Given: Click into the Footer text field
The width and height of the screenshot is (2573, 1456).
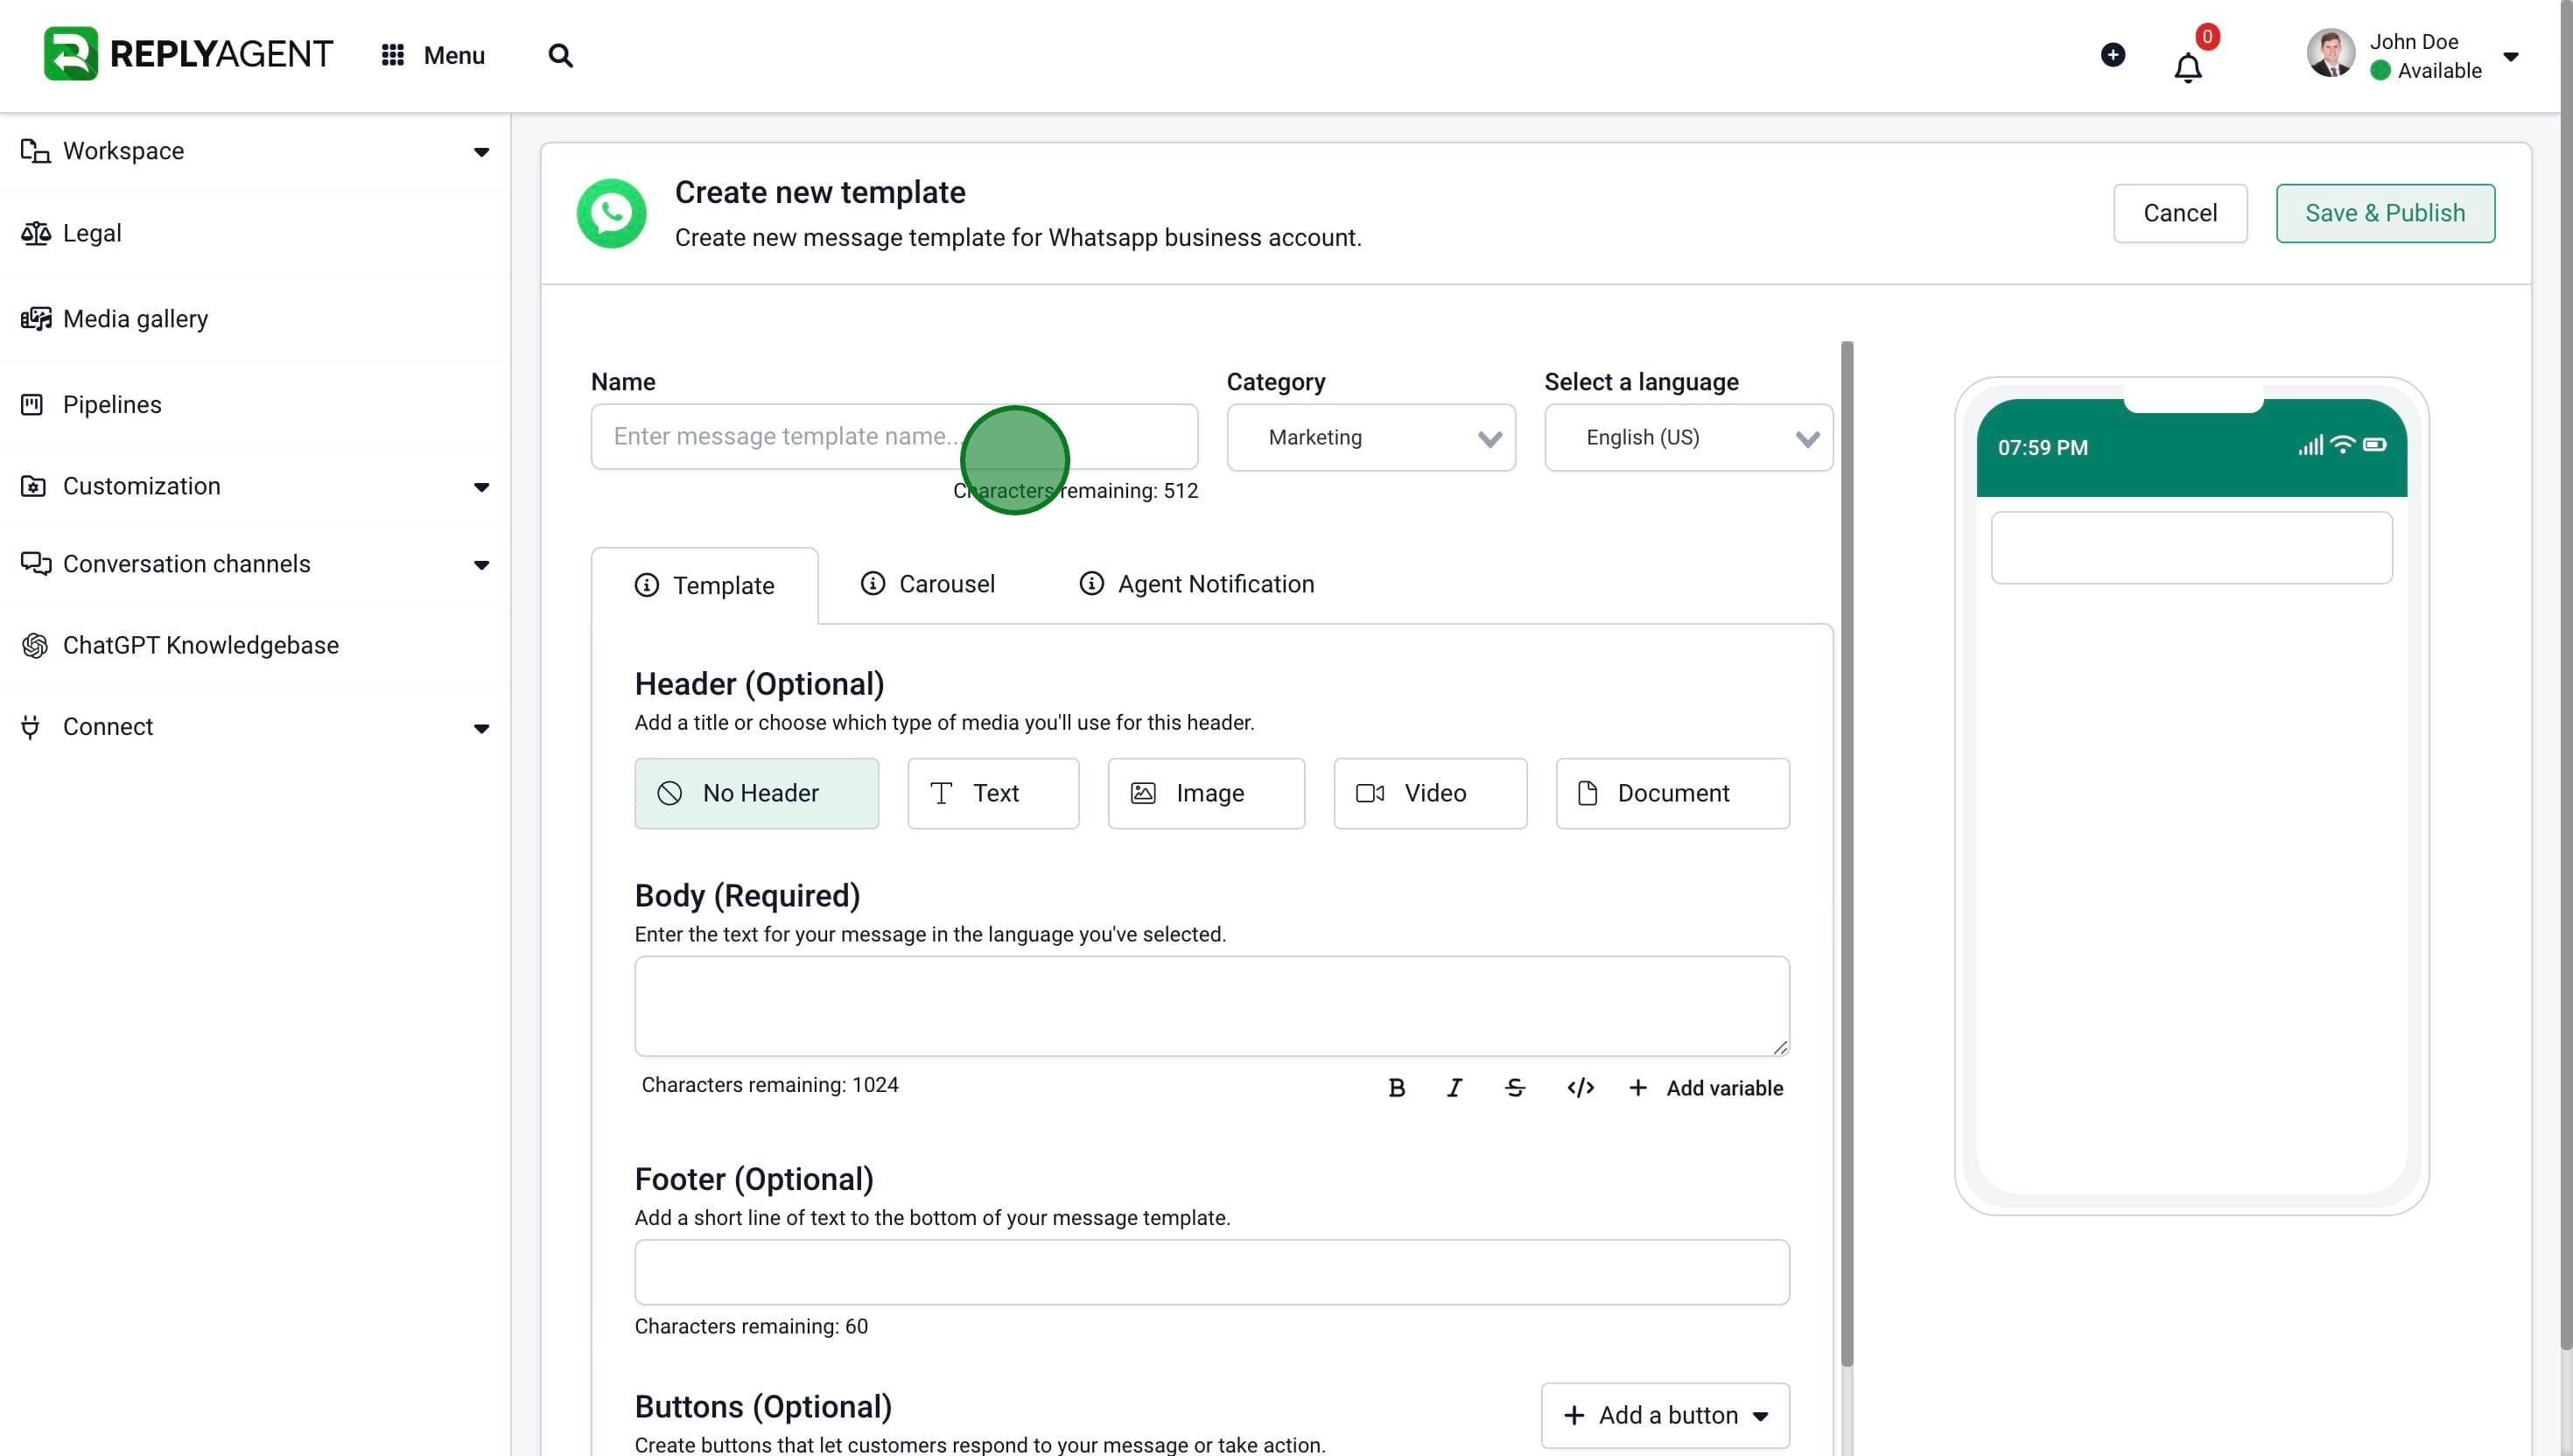Looking at the screenshot, I should tap(1211, 1272).
